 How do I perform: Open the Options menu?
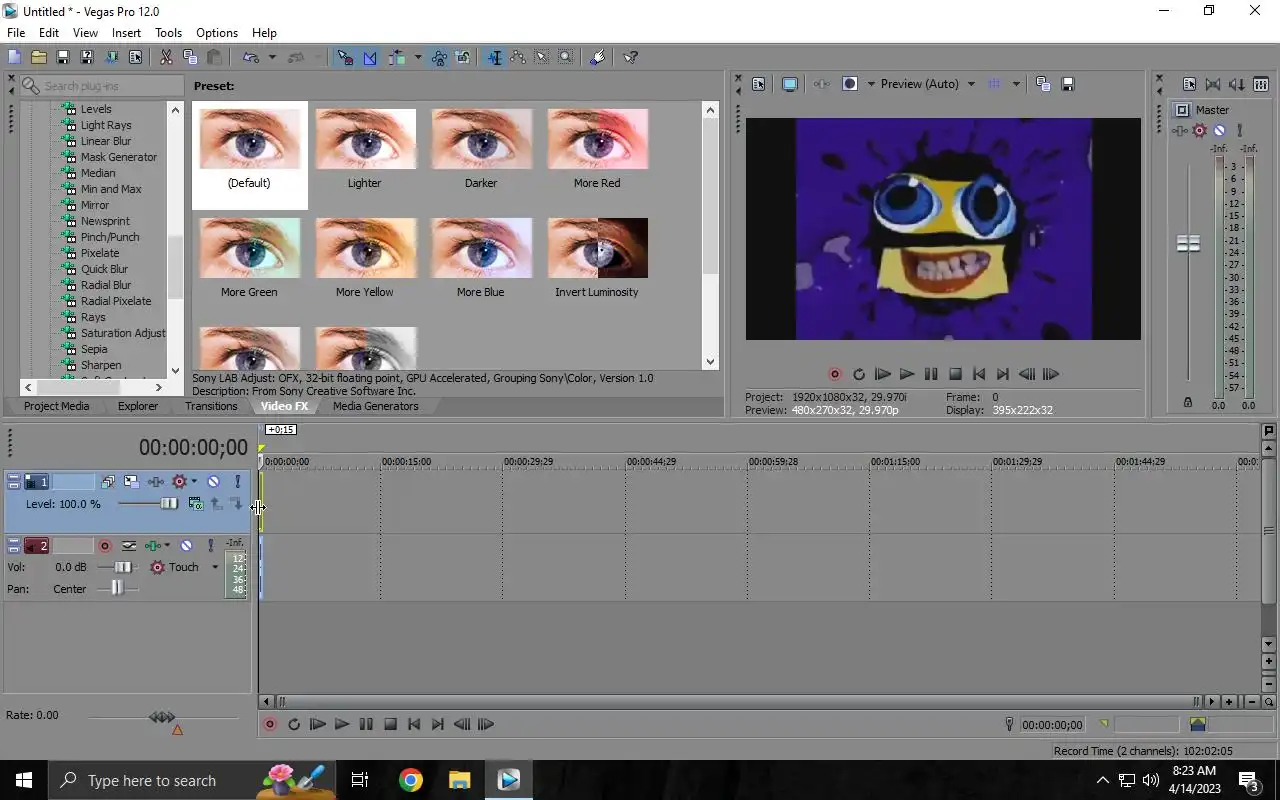[x=217, y=33]
